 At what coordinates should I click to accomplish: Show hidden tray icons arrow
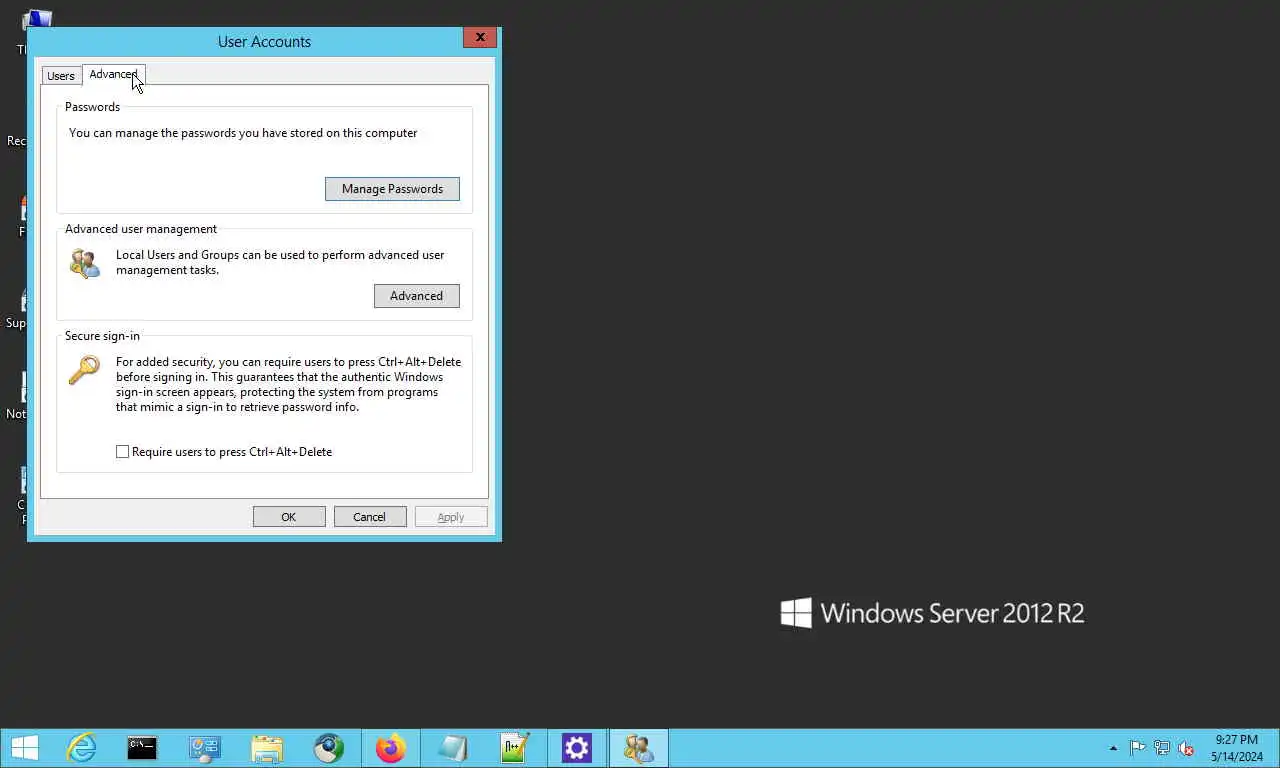point(1113,748)
